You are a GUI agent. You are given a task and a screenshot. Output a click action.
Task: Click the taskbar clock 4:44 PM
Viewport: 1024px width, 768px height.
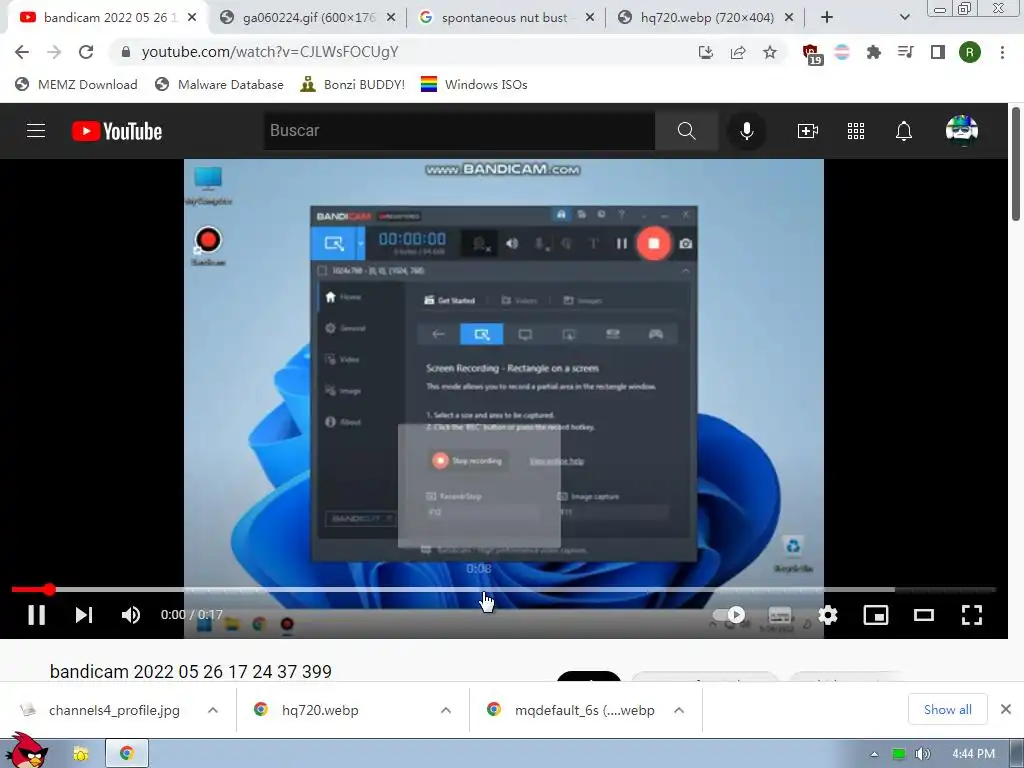(973, 754)
